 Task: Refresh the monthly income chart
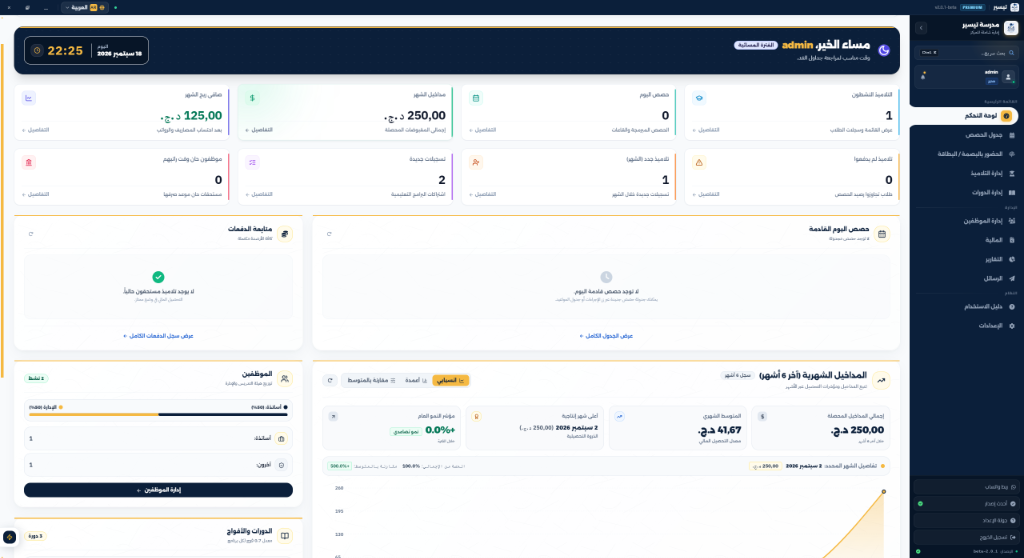pos(330,380)
